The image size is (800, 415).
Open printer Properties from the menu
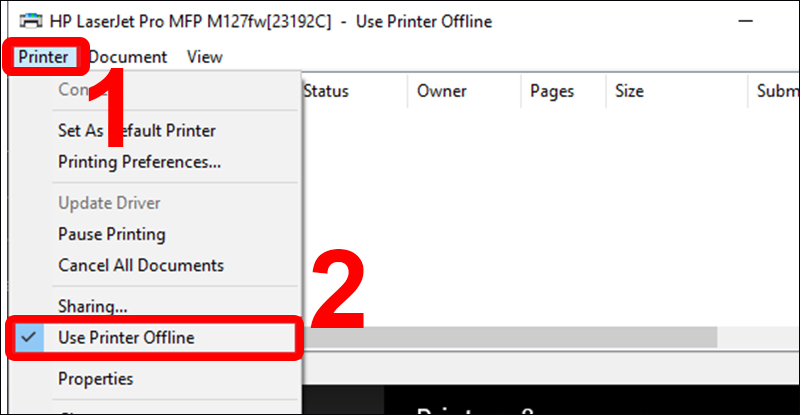(95, 379)
